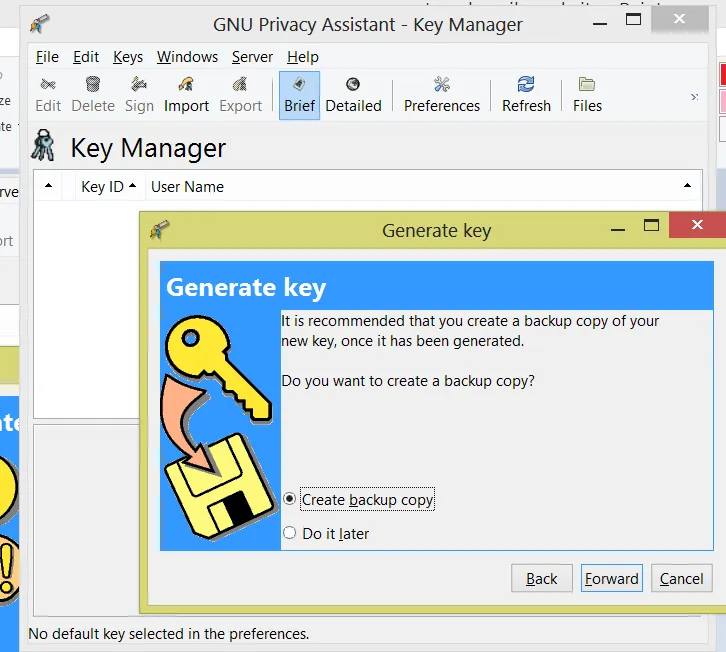The image size is (726, 652).
Task: Sort by Key ID column header
Action: (x=109, y=186)
